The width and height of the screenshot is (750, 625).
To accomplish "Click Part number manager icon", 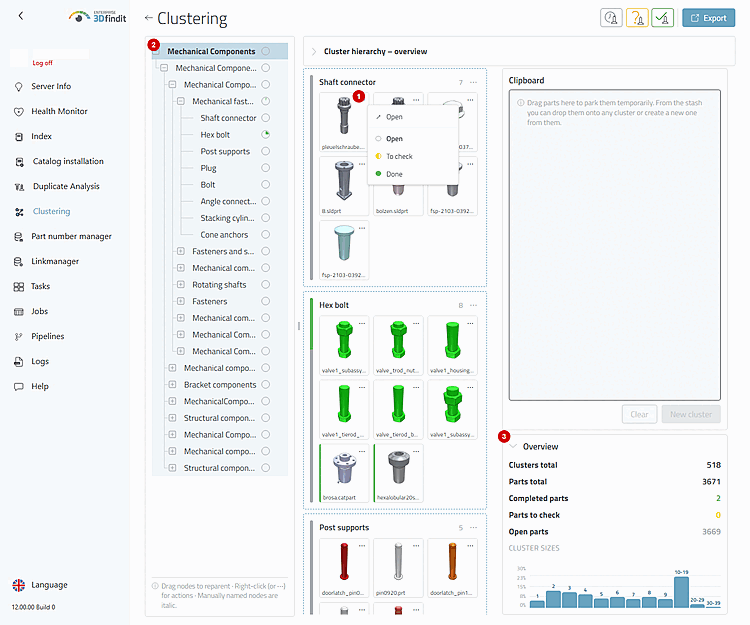I will [19, 237].
